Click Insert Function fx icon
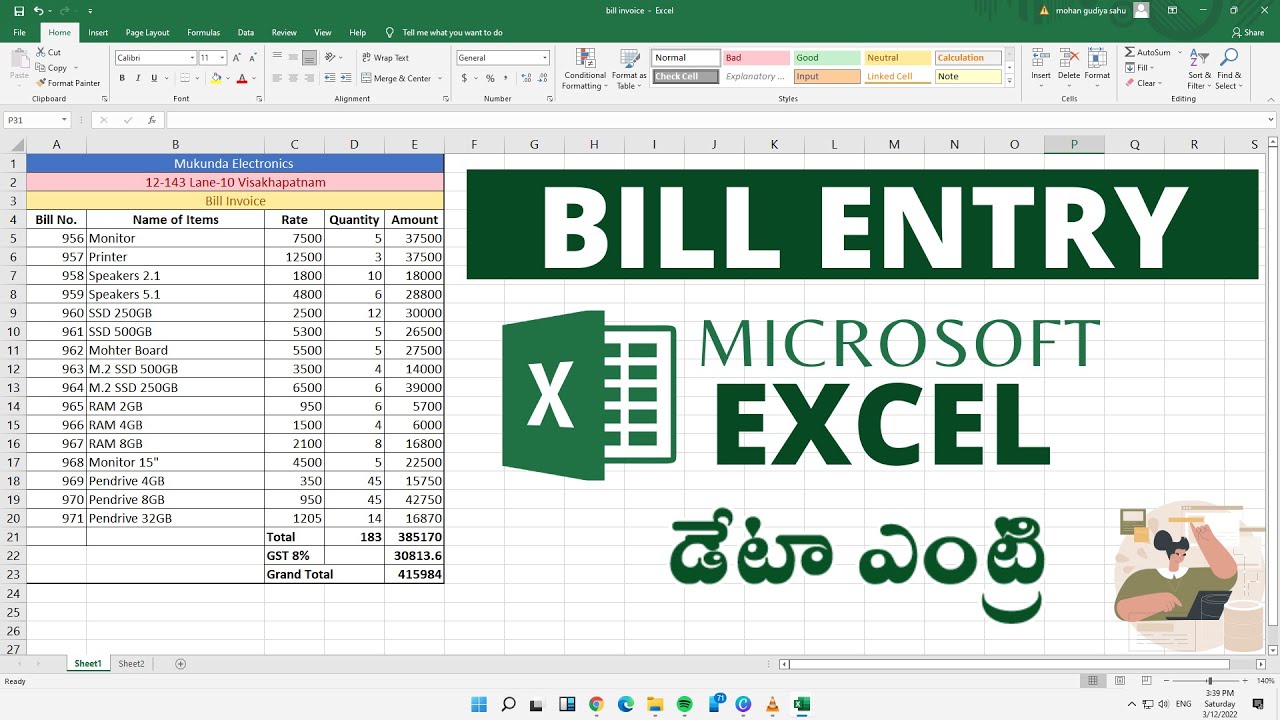Viewport: 1280px width, 720px height. pyautogui.click(x=151, y=120)
